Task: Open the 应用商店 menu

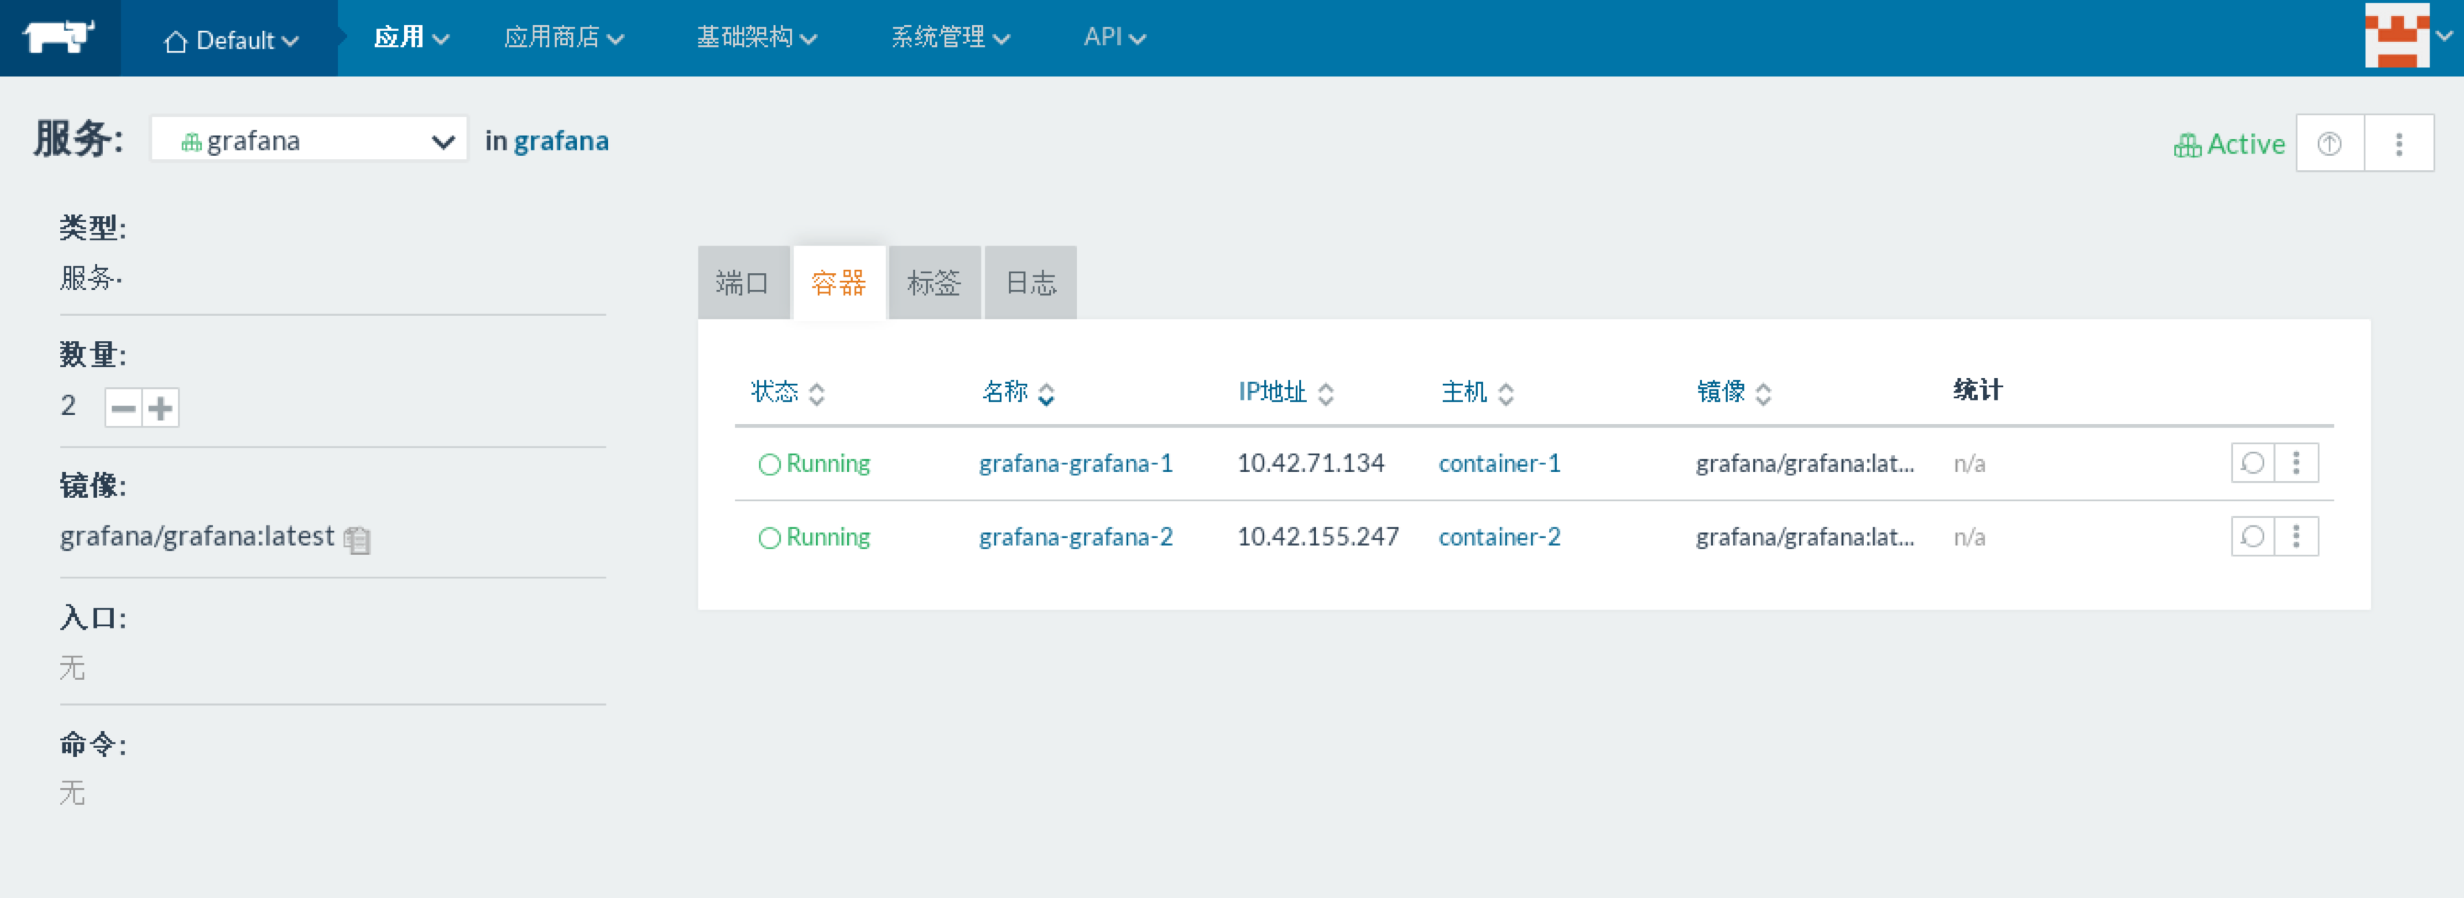Action: tap(563, 37)
